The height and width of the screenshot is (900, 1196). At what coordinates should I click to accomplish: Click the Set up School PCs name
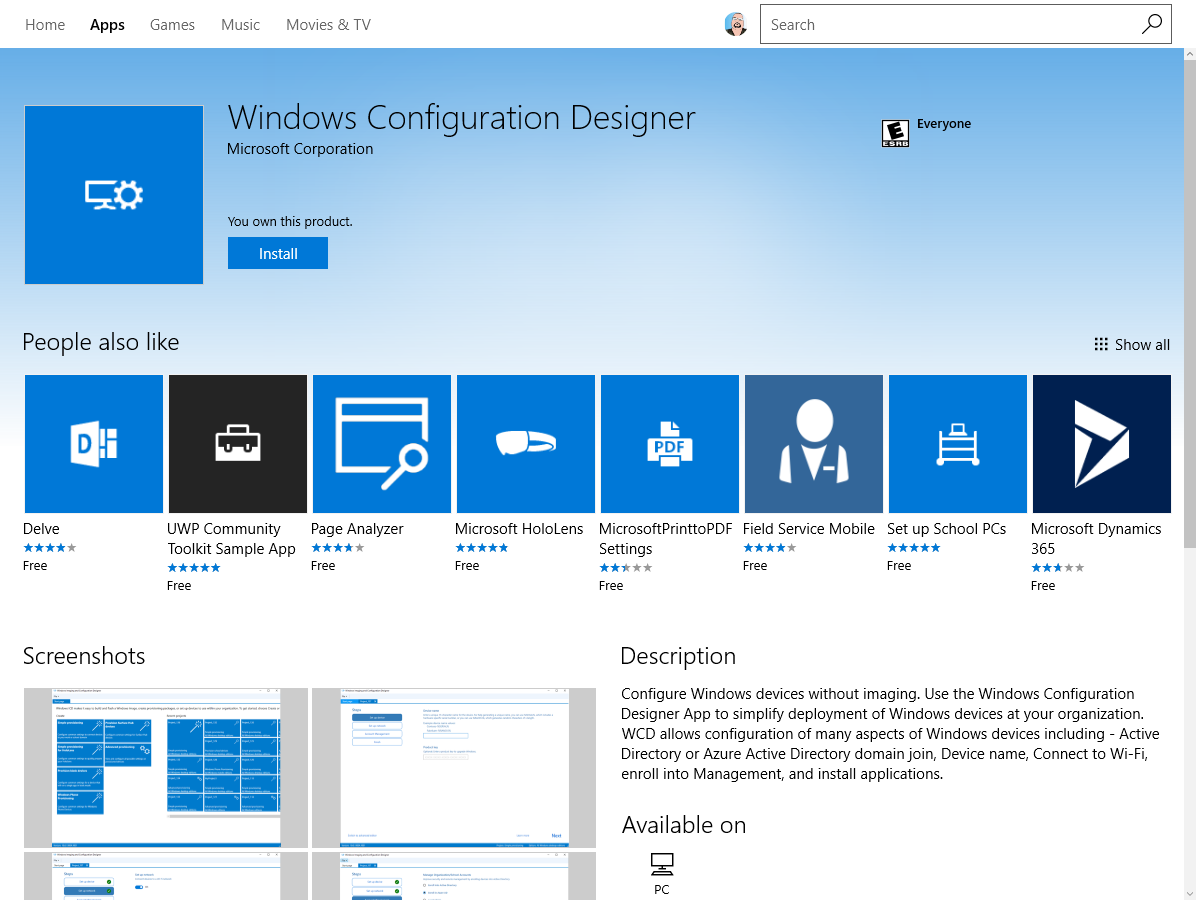pos(947,529)
